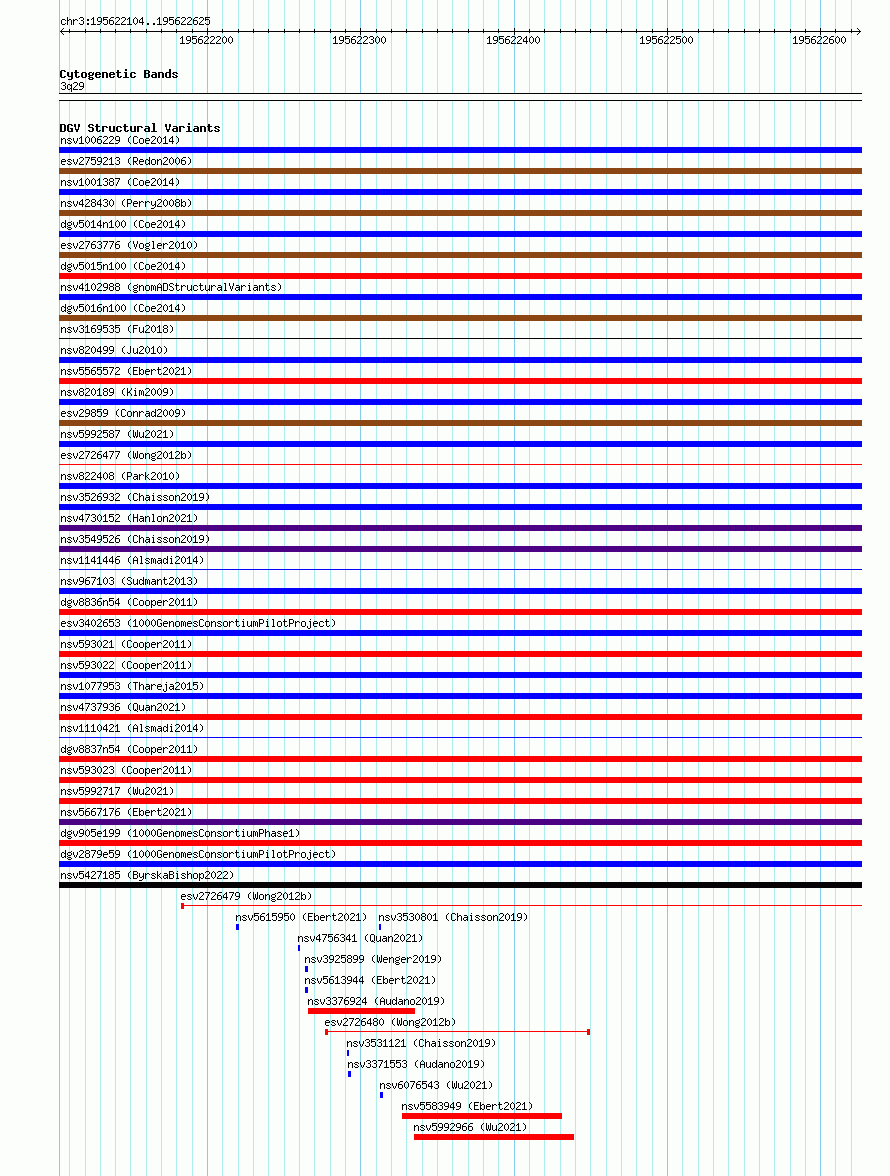Open nsv3371553 (Audano2019) variant

click(x=416, y=1064)
